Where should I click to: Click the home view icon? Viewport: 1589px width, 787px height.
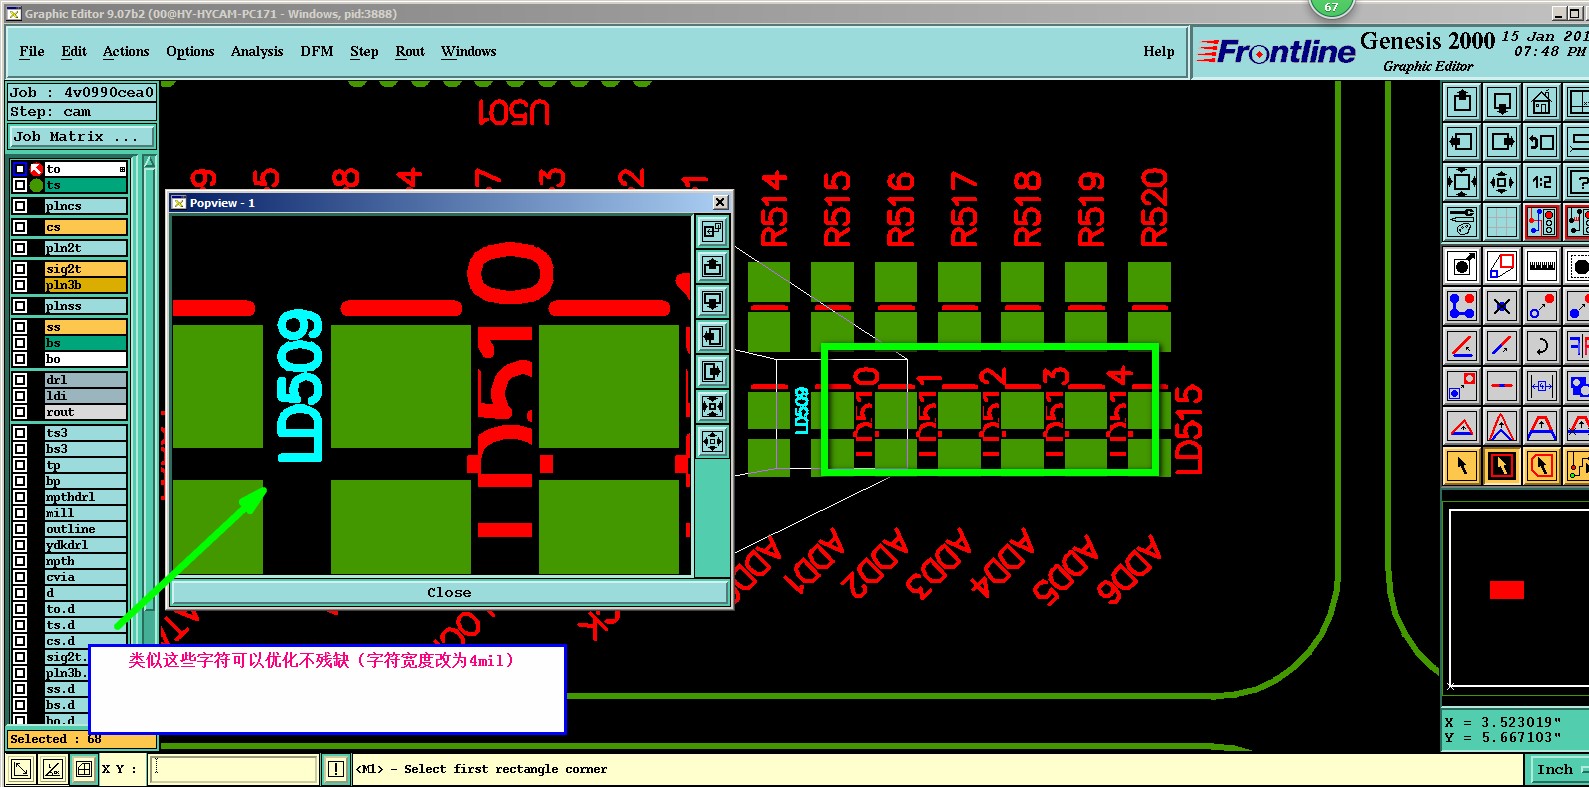coord(1542,102)
